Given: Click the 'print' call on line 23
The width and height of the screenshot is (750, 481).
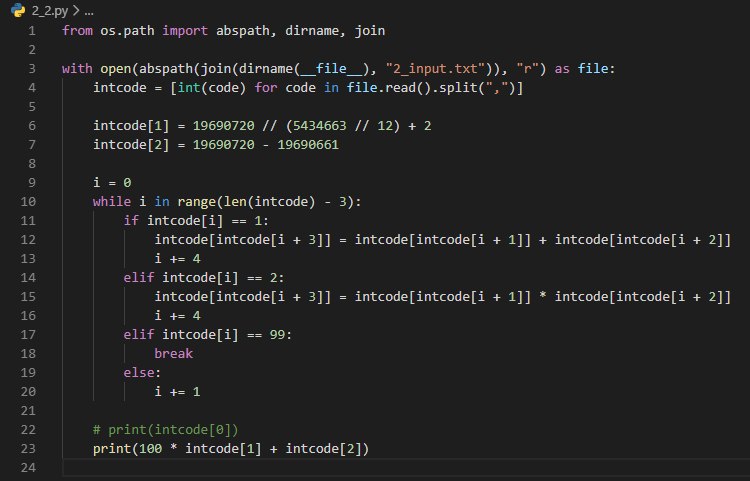Looking at the screenshot, I should (111, 449).
